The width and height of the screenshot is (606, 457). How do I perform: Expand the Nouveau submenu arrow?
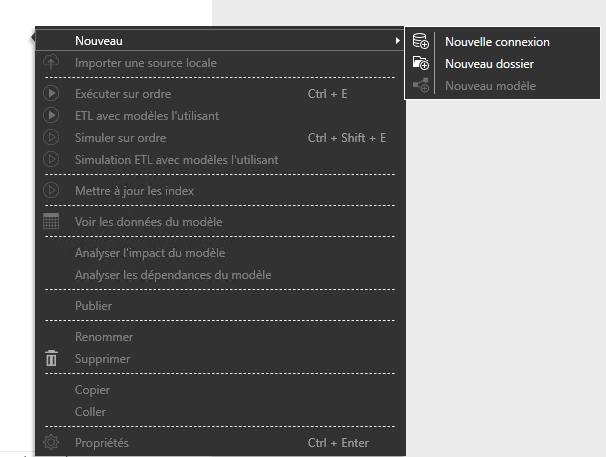397,41
